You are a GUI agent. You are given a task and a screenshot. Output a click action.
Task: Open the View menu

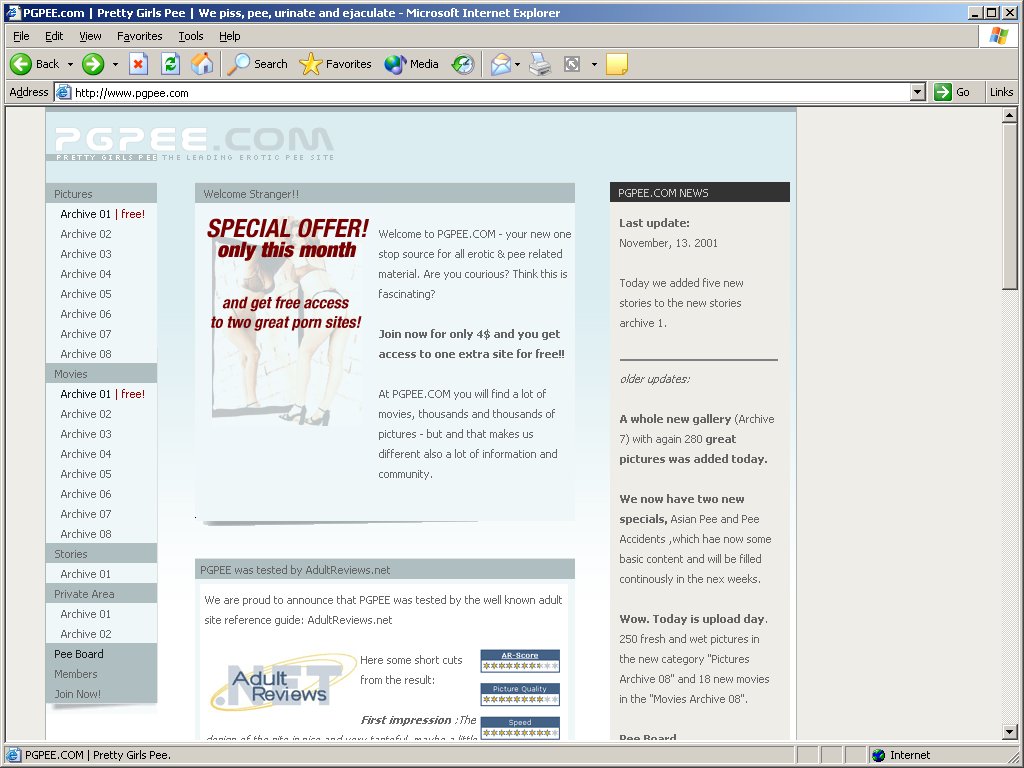click(90, 36)
